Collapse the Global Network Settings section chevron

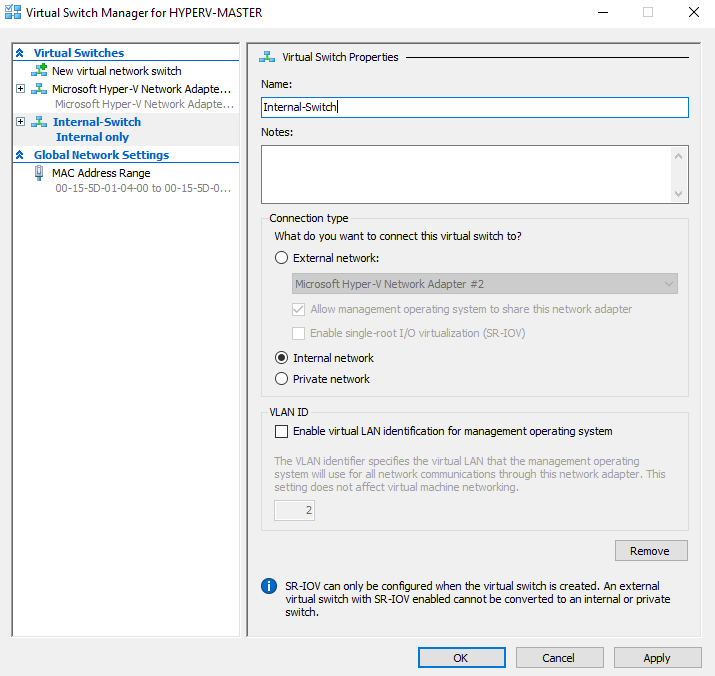pos(20,155)
